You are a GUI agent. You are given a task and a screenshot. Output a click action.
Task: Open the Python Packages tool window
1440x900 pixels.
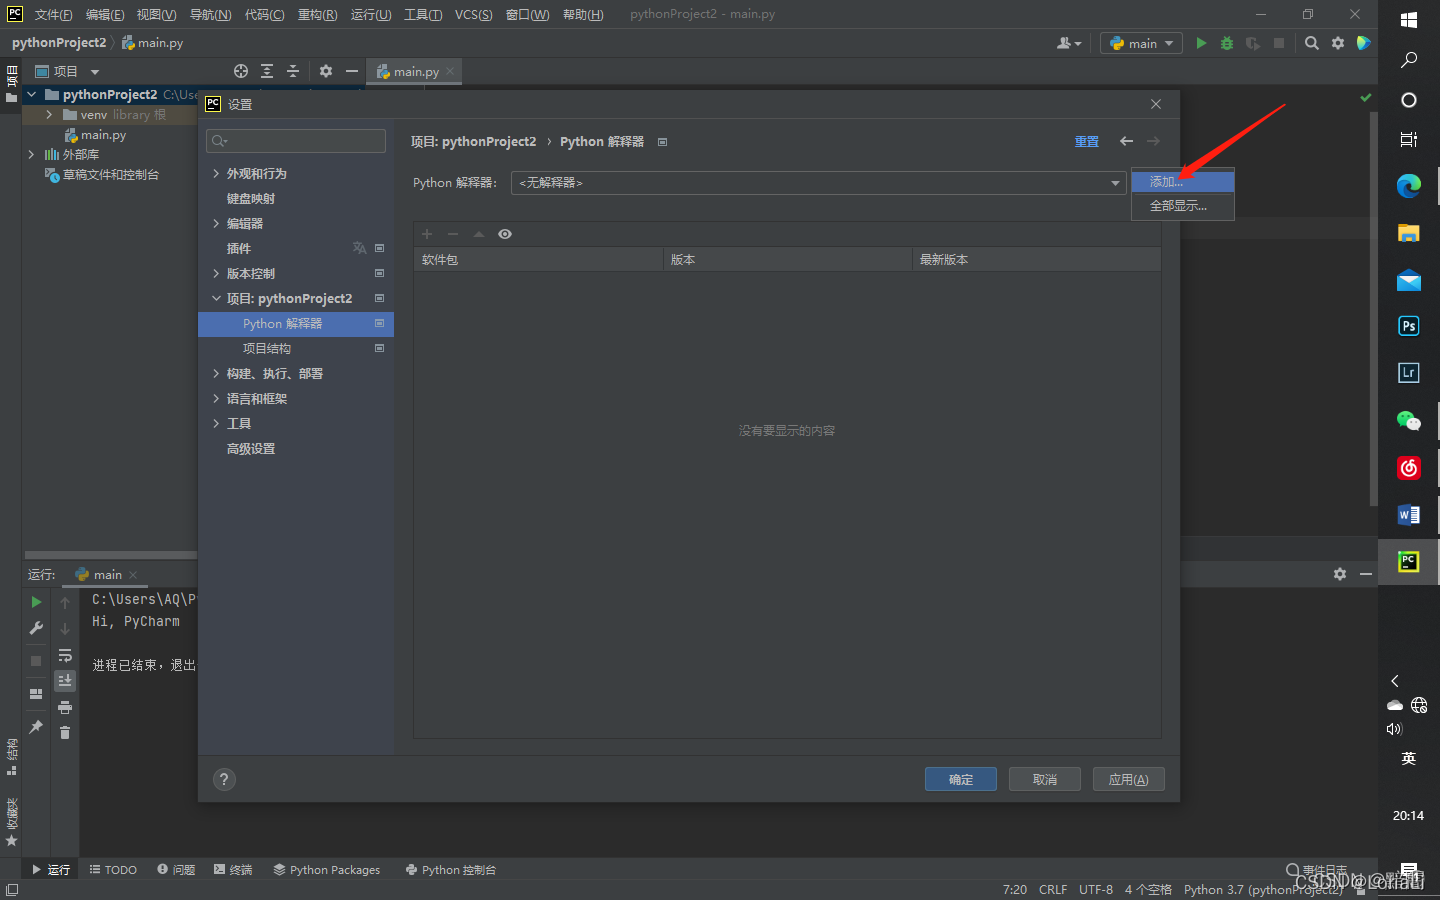coord(327,869)
